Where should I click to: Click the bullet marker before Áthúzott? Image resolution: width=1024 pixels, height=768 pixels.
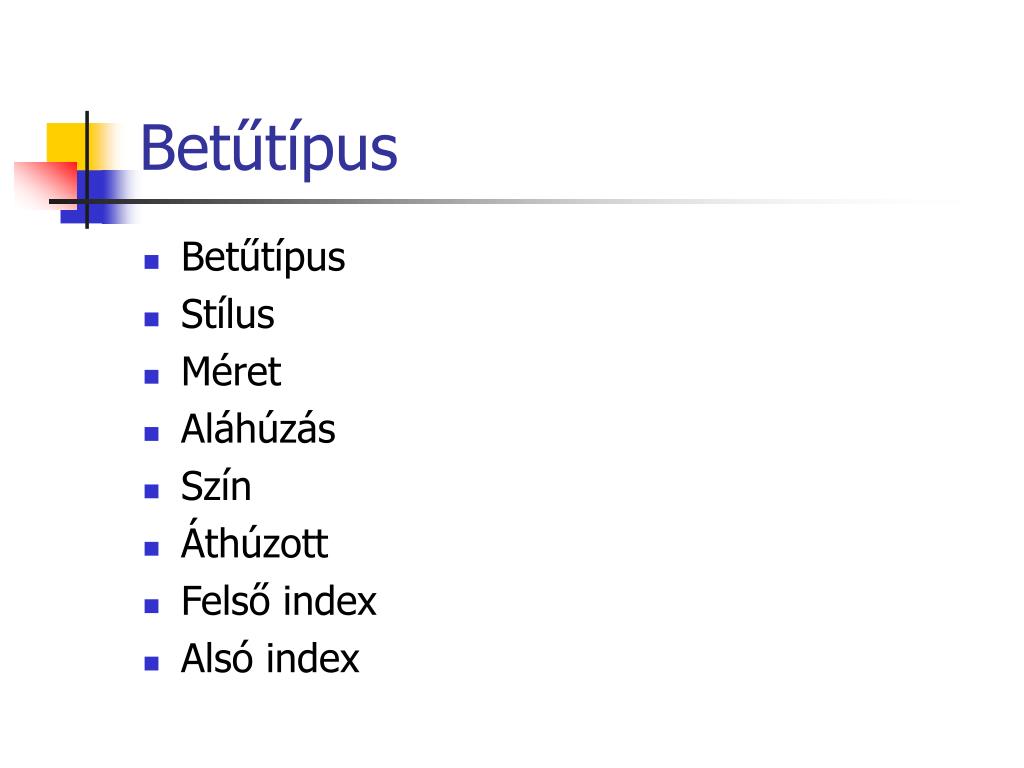(152, 549)
